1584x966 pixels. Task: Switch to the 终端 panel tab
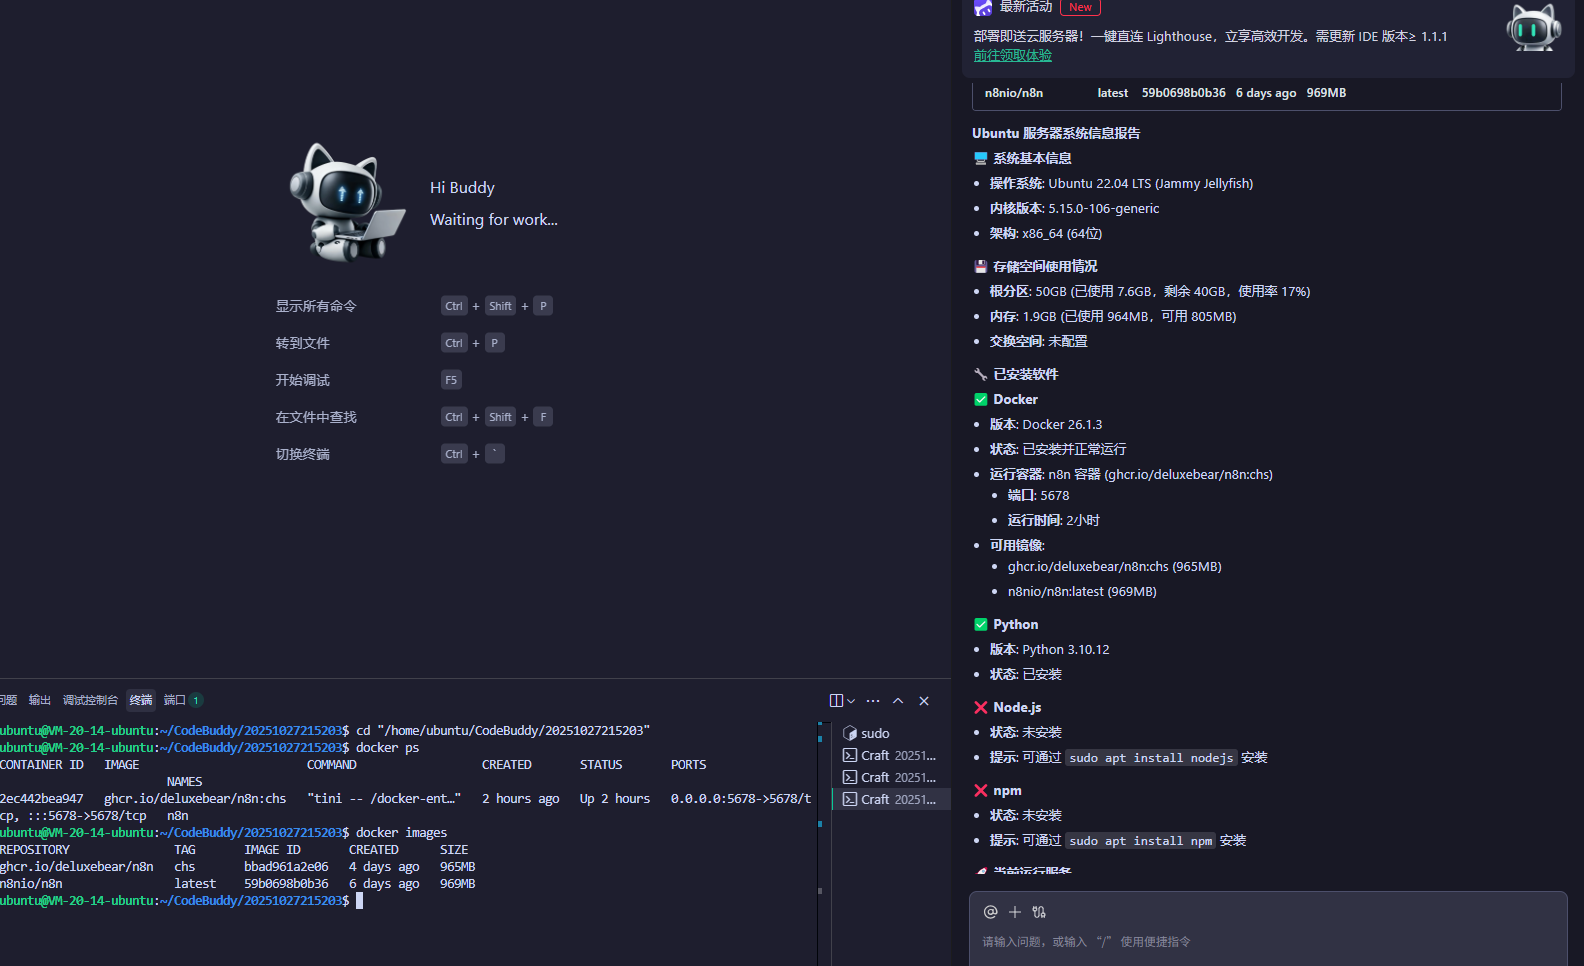(141, 700)
